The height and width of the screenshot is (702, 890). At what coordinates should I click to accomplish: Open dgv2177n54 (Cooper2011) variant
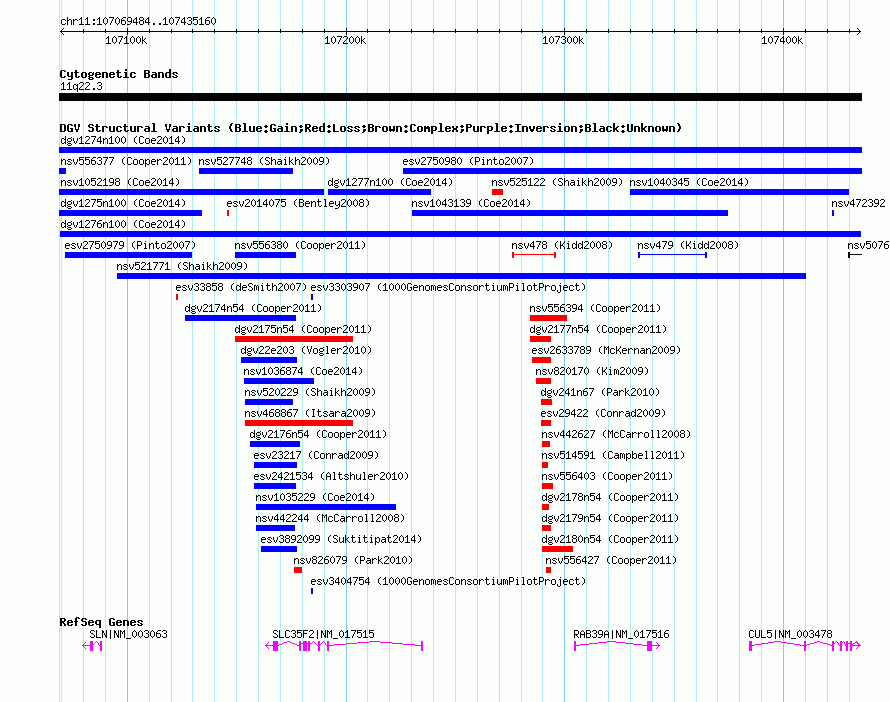[598, 329]
